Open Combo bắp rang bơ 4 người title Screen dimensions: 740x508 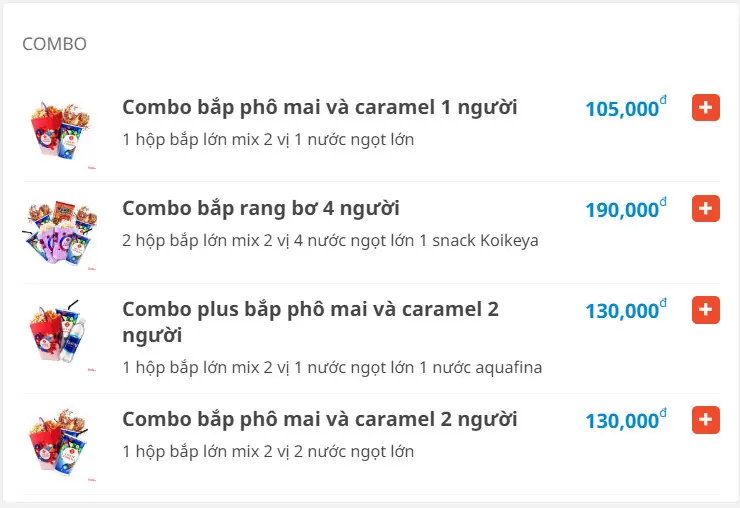(x=261, y=208)
